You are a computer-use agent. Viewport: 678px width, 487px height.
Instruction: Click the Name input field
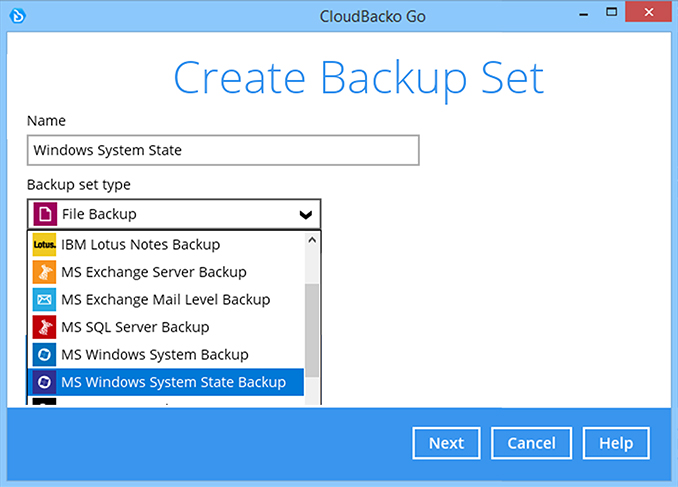click(223, 150)
